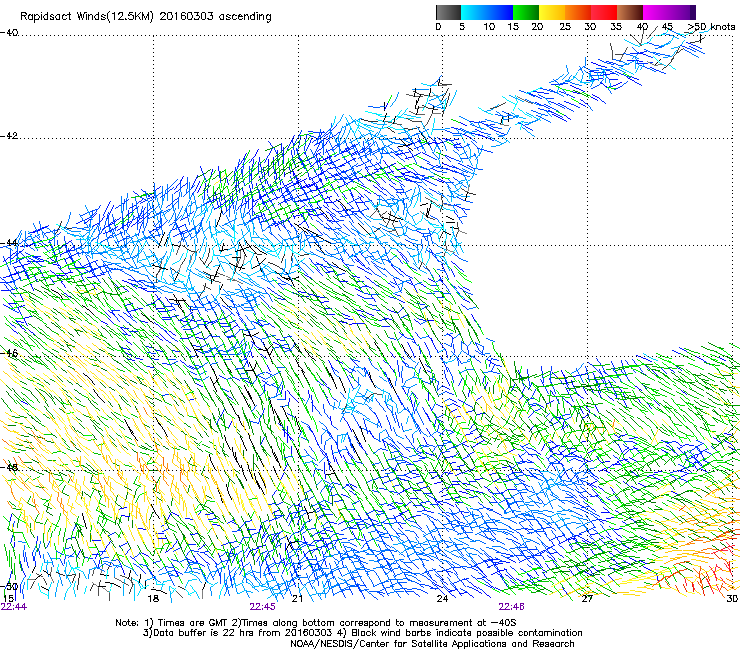Screen dimensions: 740x650
Task: Click the latitude label -50
Action: click(x=9, y=586)
